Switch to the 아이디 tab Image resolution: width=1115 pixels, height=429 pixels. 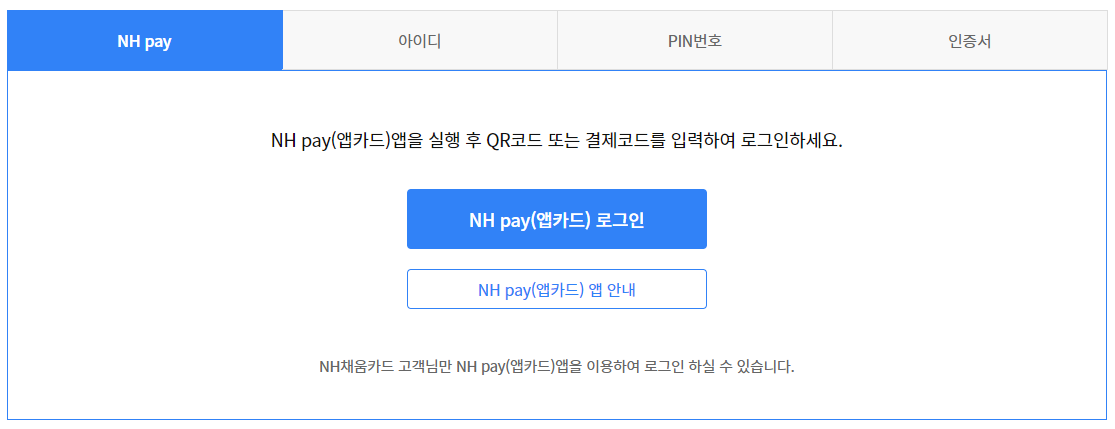pos(420,41)
